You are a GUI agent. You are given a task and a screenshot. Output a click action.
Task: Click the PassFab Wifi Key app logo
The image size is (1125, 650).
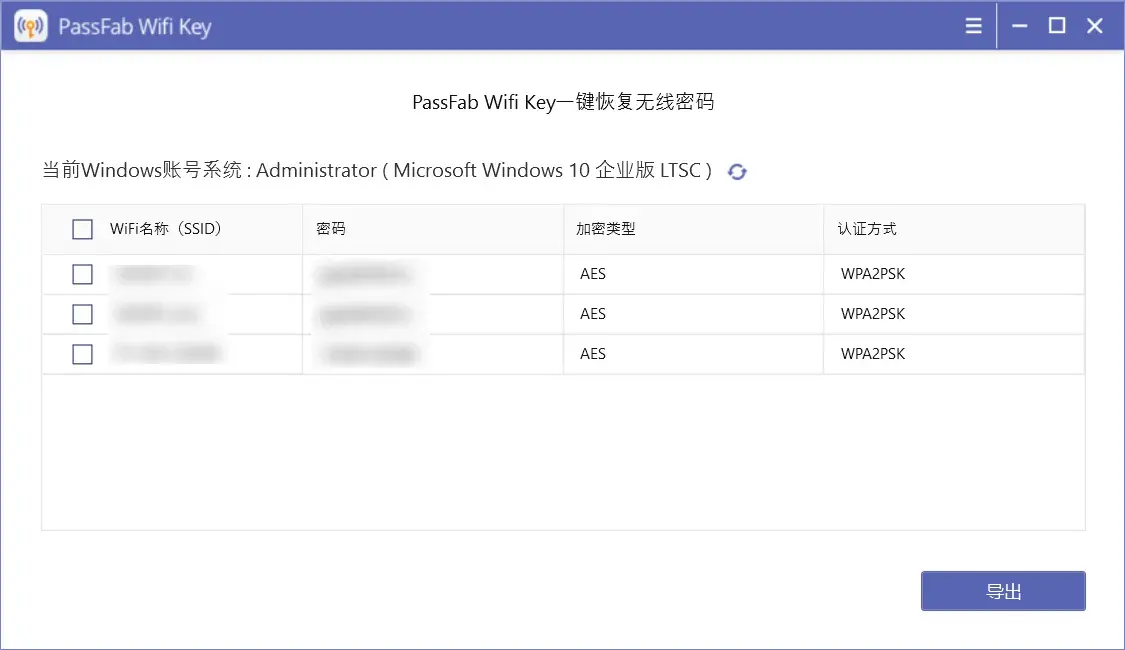coord(30,27)
